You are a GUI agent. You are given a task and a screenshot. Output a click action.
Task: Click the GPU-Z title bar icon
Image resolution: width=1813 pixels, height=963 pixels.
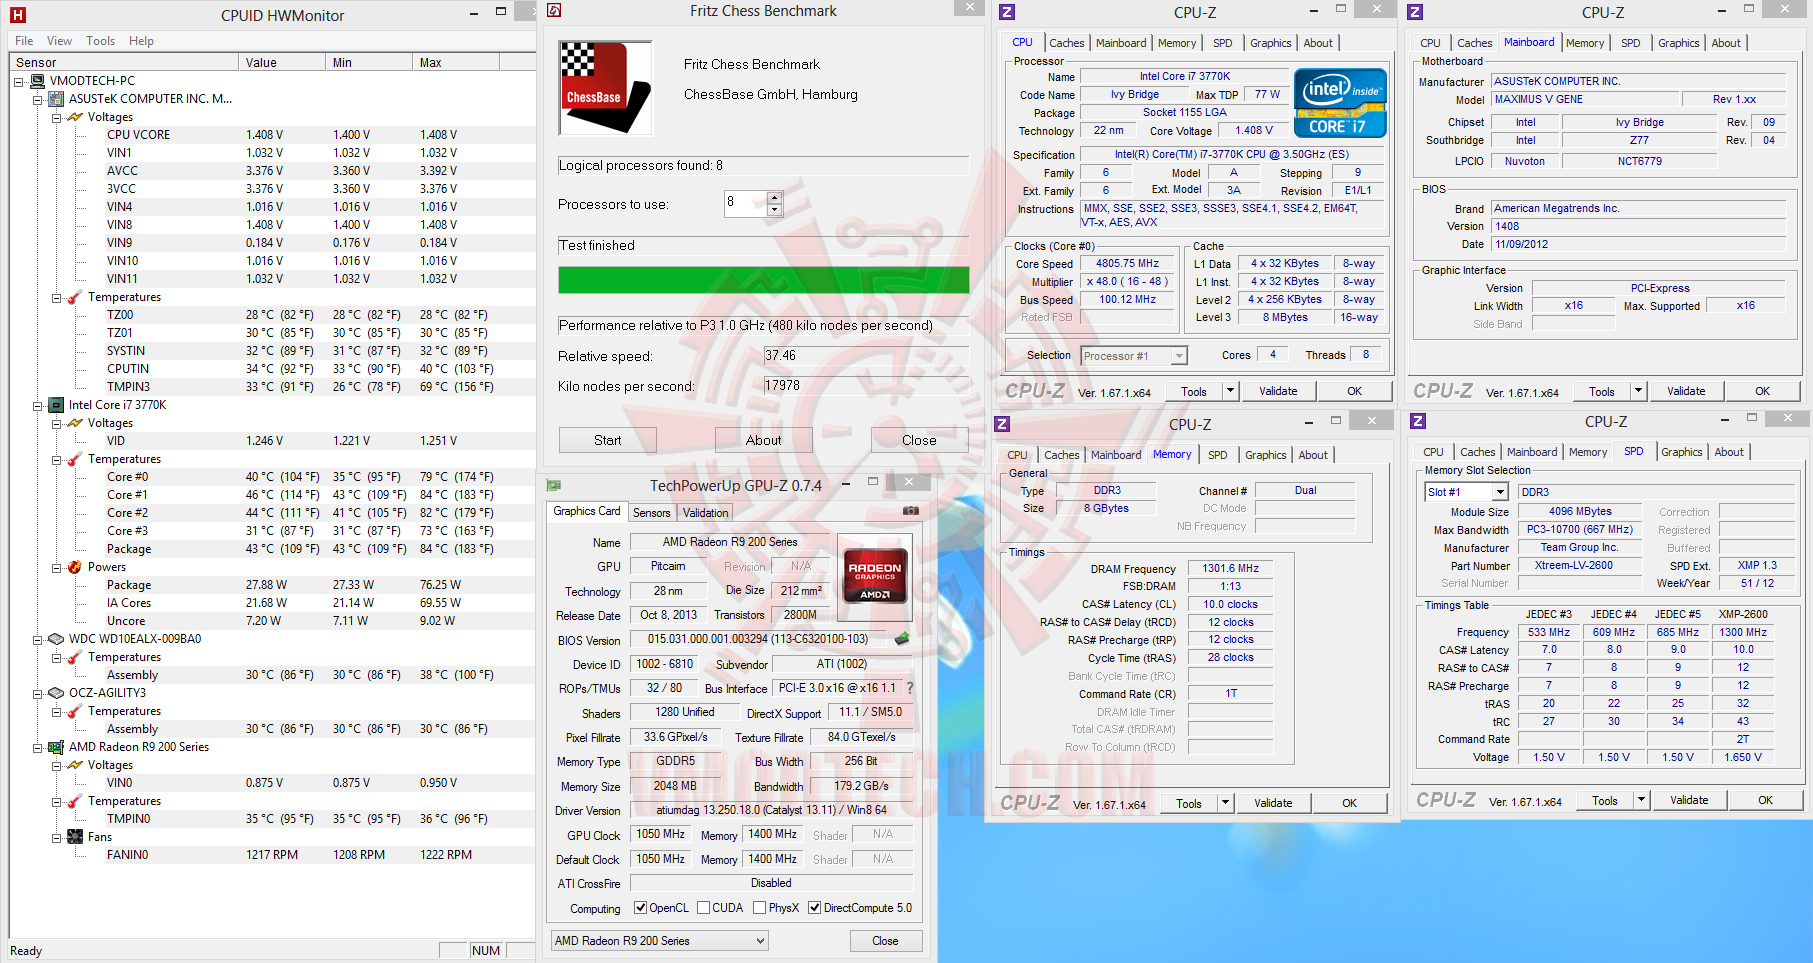(554, 486)
